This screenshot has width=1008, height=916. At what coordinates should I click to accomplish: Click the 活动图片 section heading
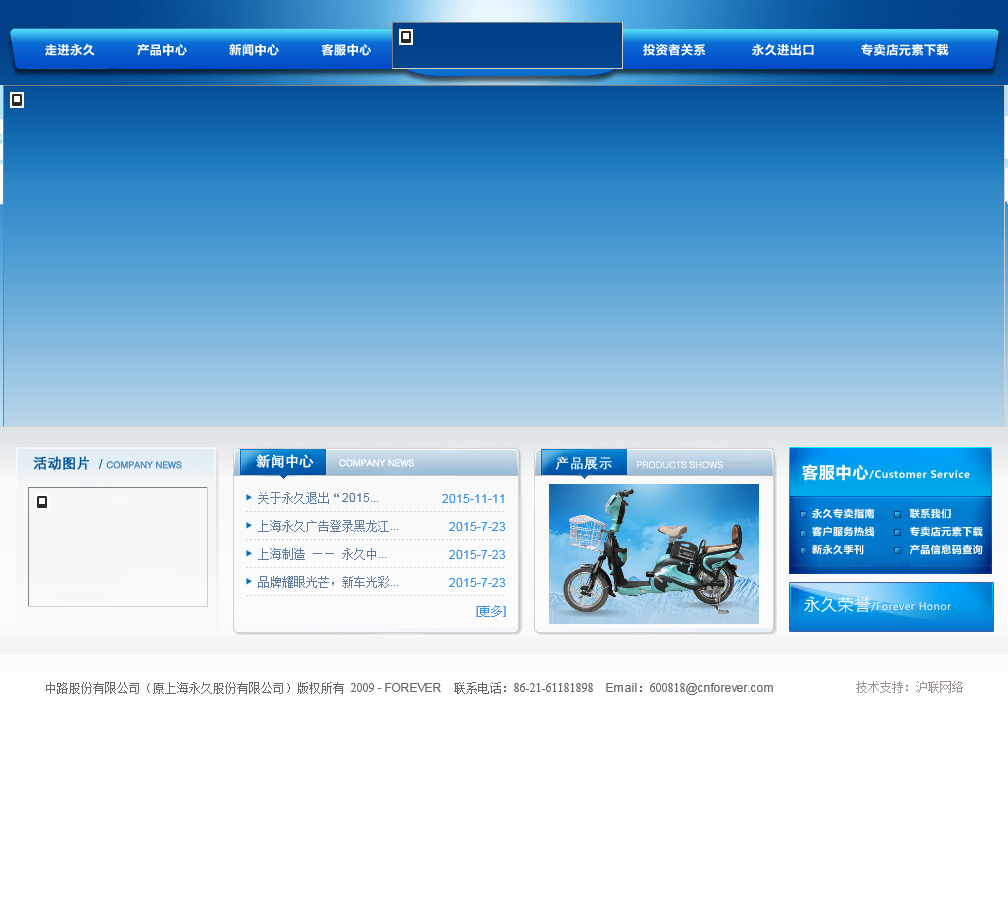(62, 463)
